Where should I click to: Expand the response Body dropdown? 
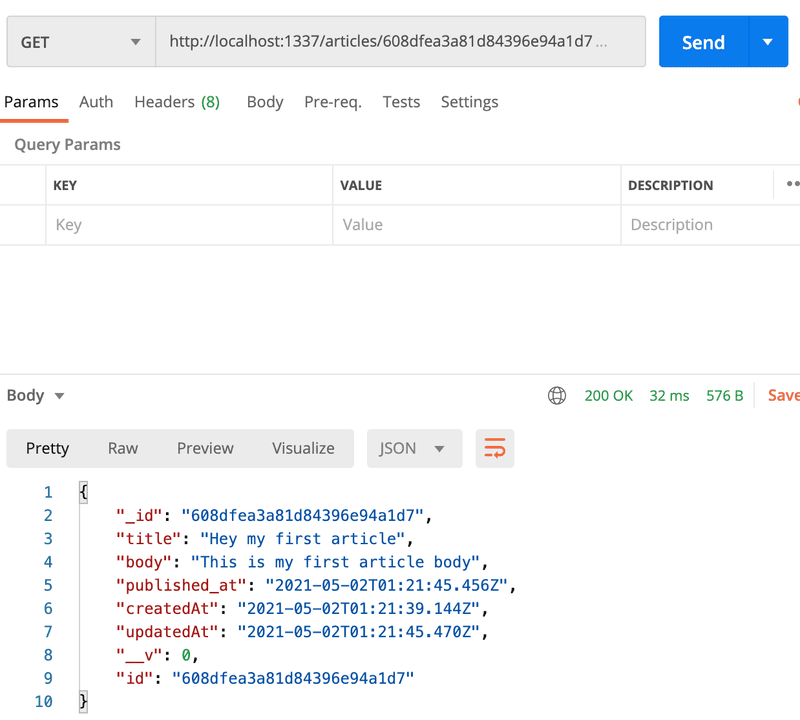coord(35,395)
